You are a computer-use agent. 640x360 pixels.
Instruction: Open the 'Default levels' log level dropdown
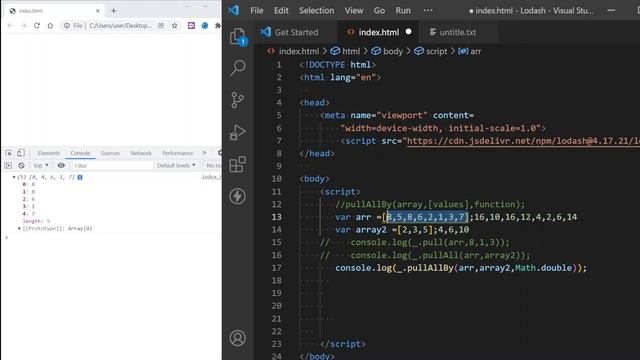click(x=176, y=165)
